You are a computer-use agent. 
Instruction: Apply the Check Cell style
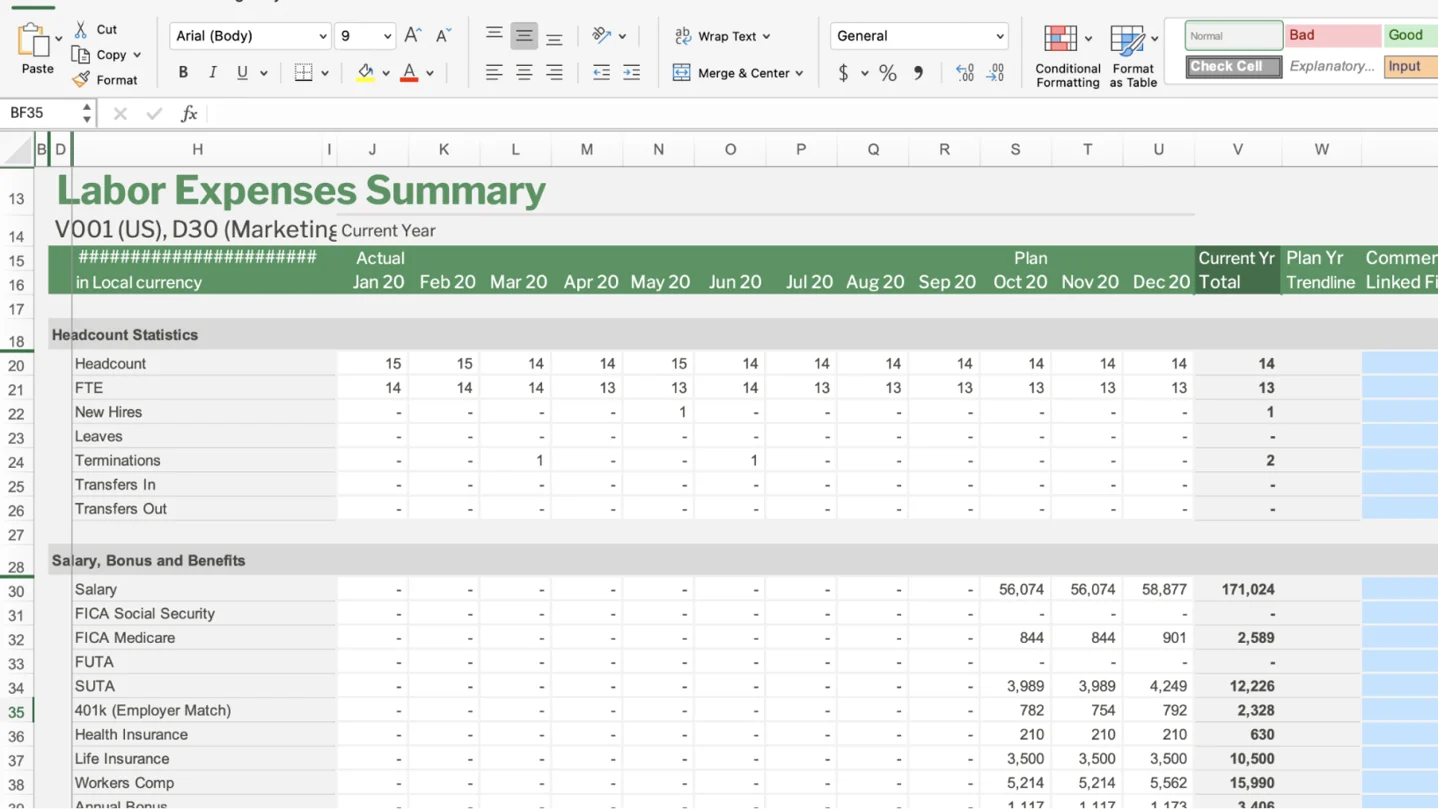click(x=1233, y=67)
